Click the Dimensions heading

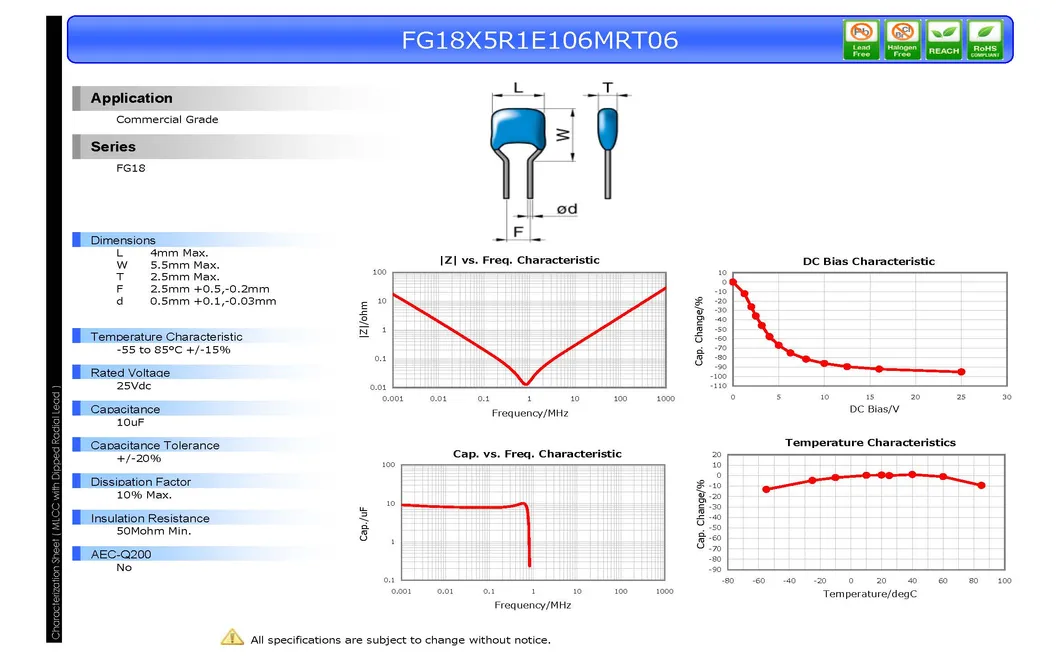(x=123, y=240)
